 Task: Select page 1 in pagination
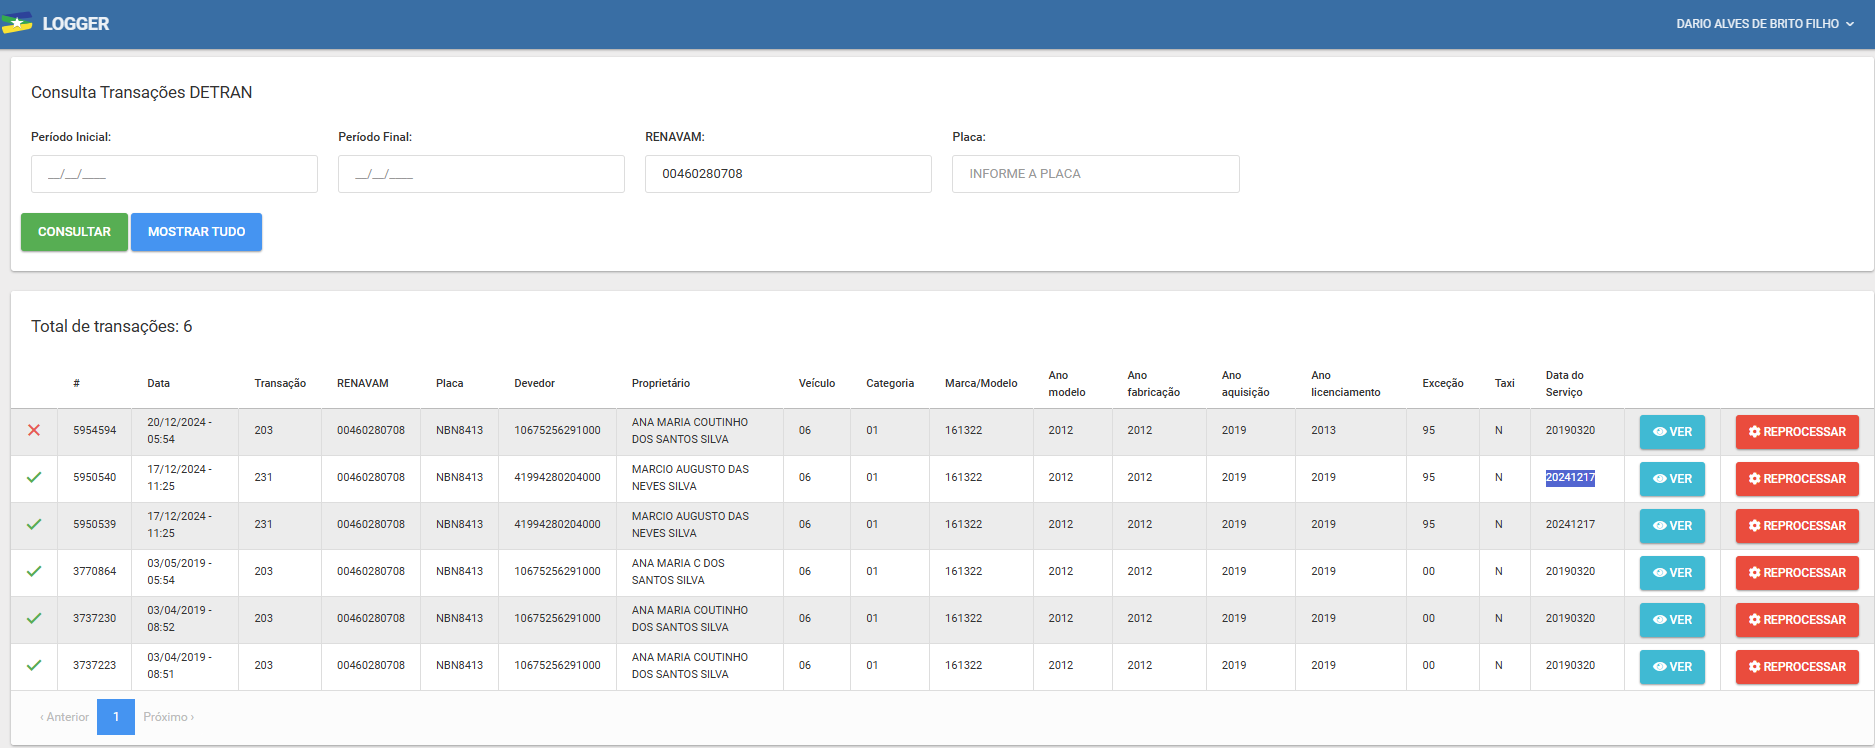pyautogui.click(x=116, y=717)
